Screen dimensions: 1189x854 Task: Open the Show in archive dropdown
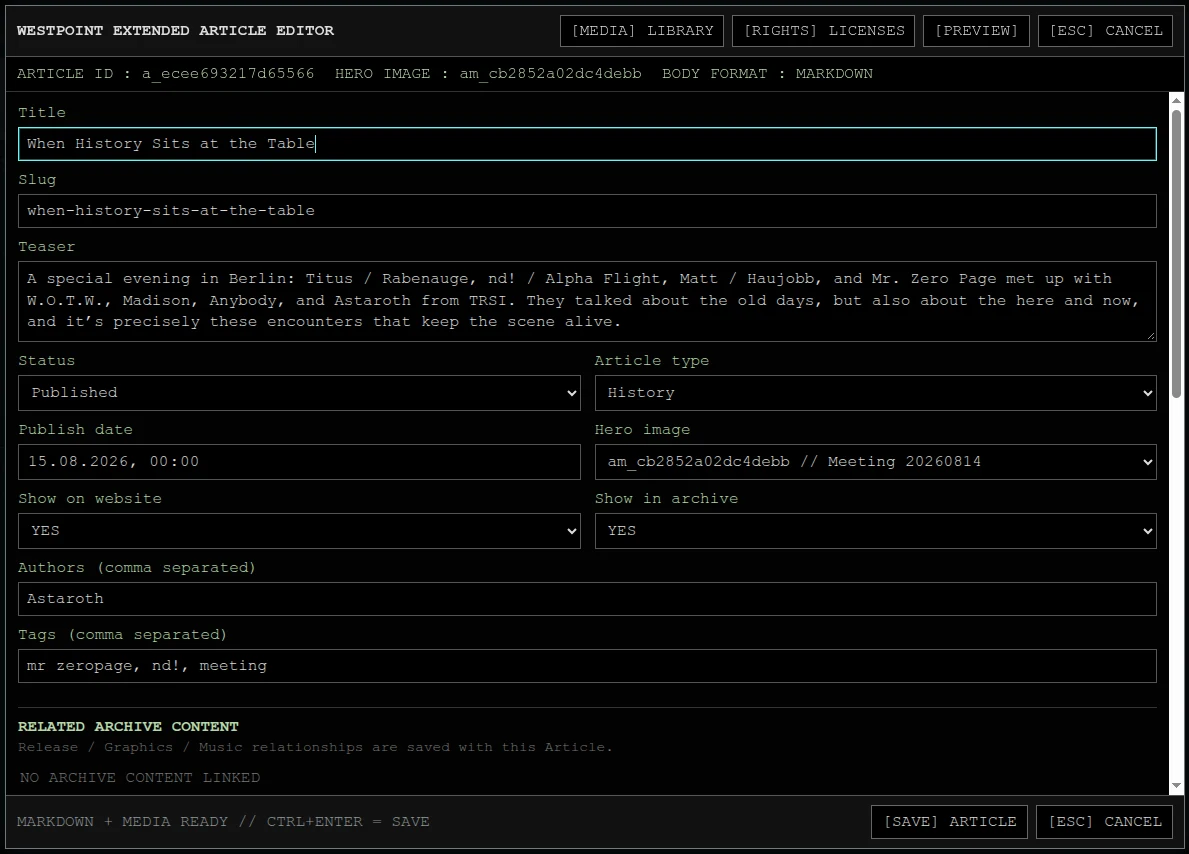[876, 531]
